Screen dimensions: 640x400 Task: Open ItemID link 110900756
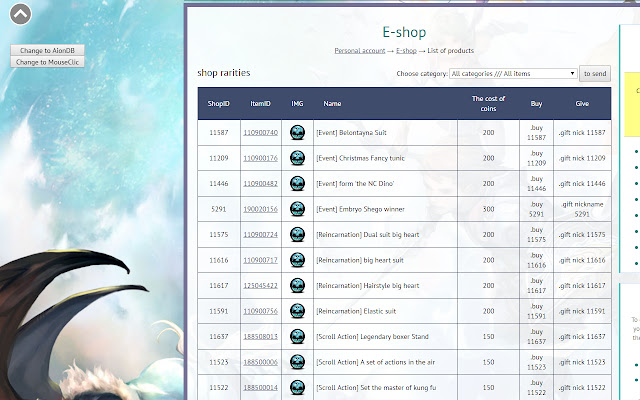(x=260, y=311)
